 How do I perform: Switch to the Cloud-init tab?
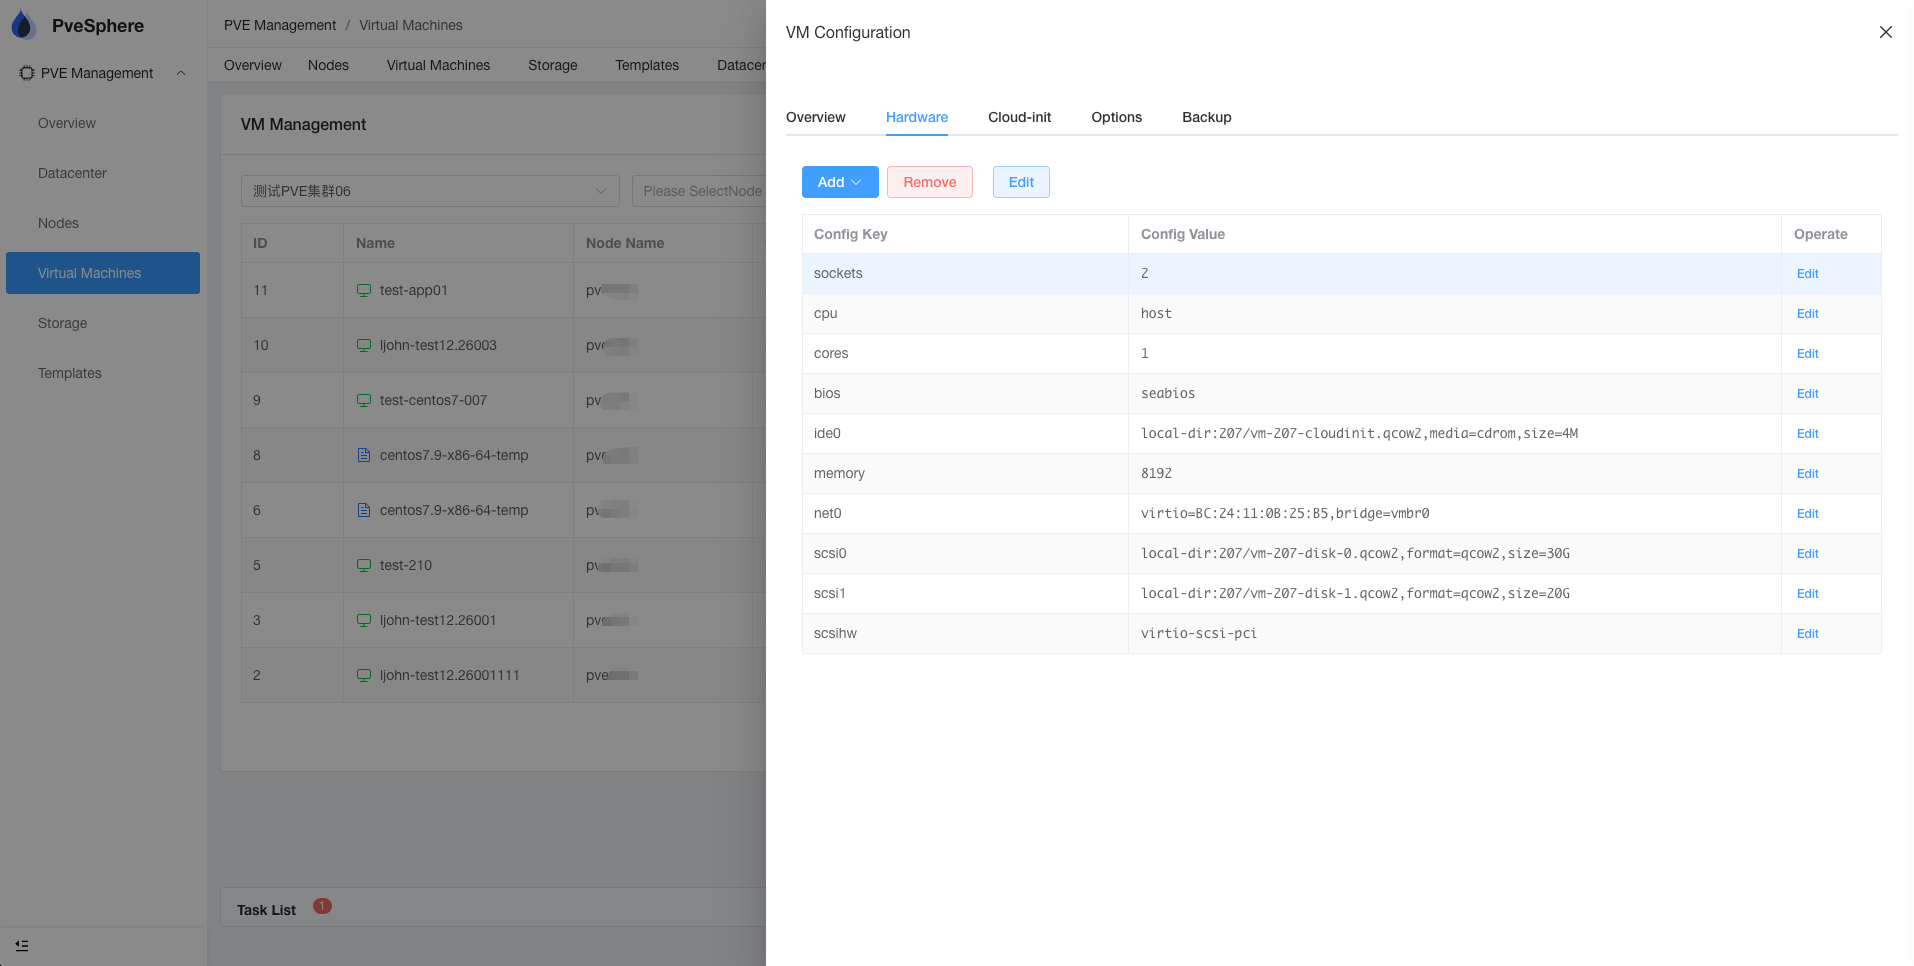click(x=1019, y=117)
